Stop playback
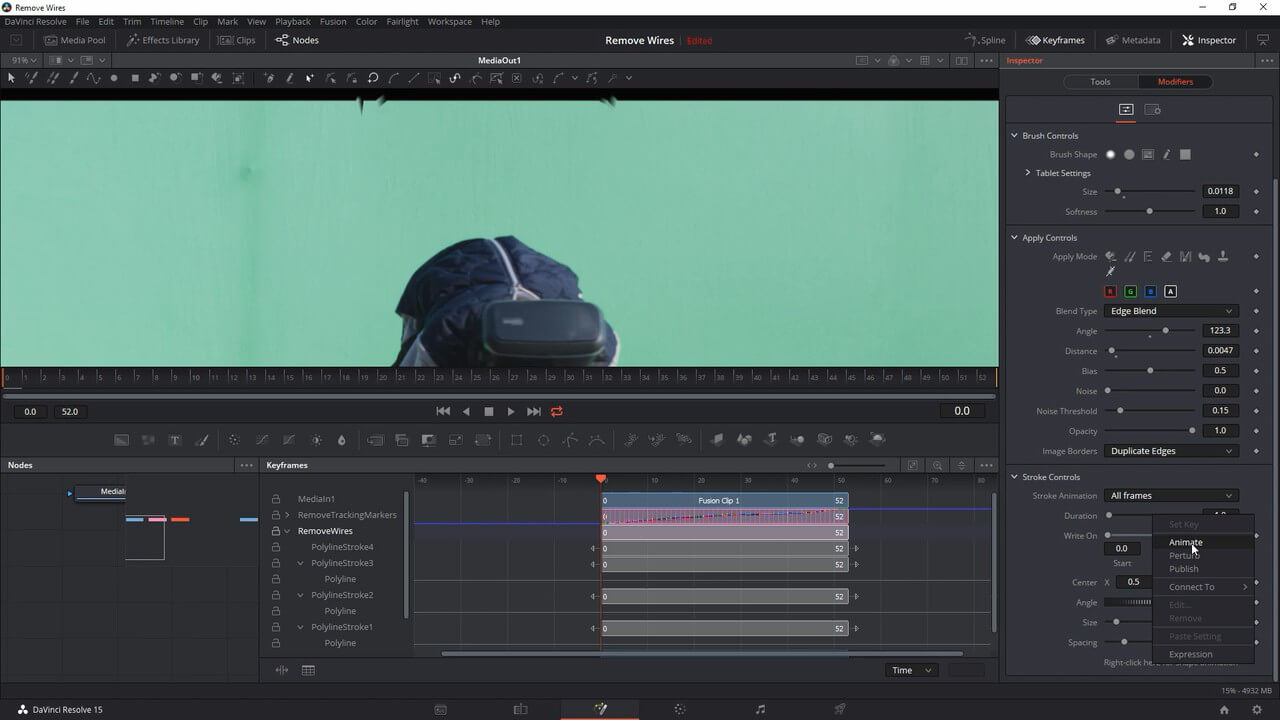 click(x=489, y=411)
